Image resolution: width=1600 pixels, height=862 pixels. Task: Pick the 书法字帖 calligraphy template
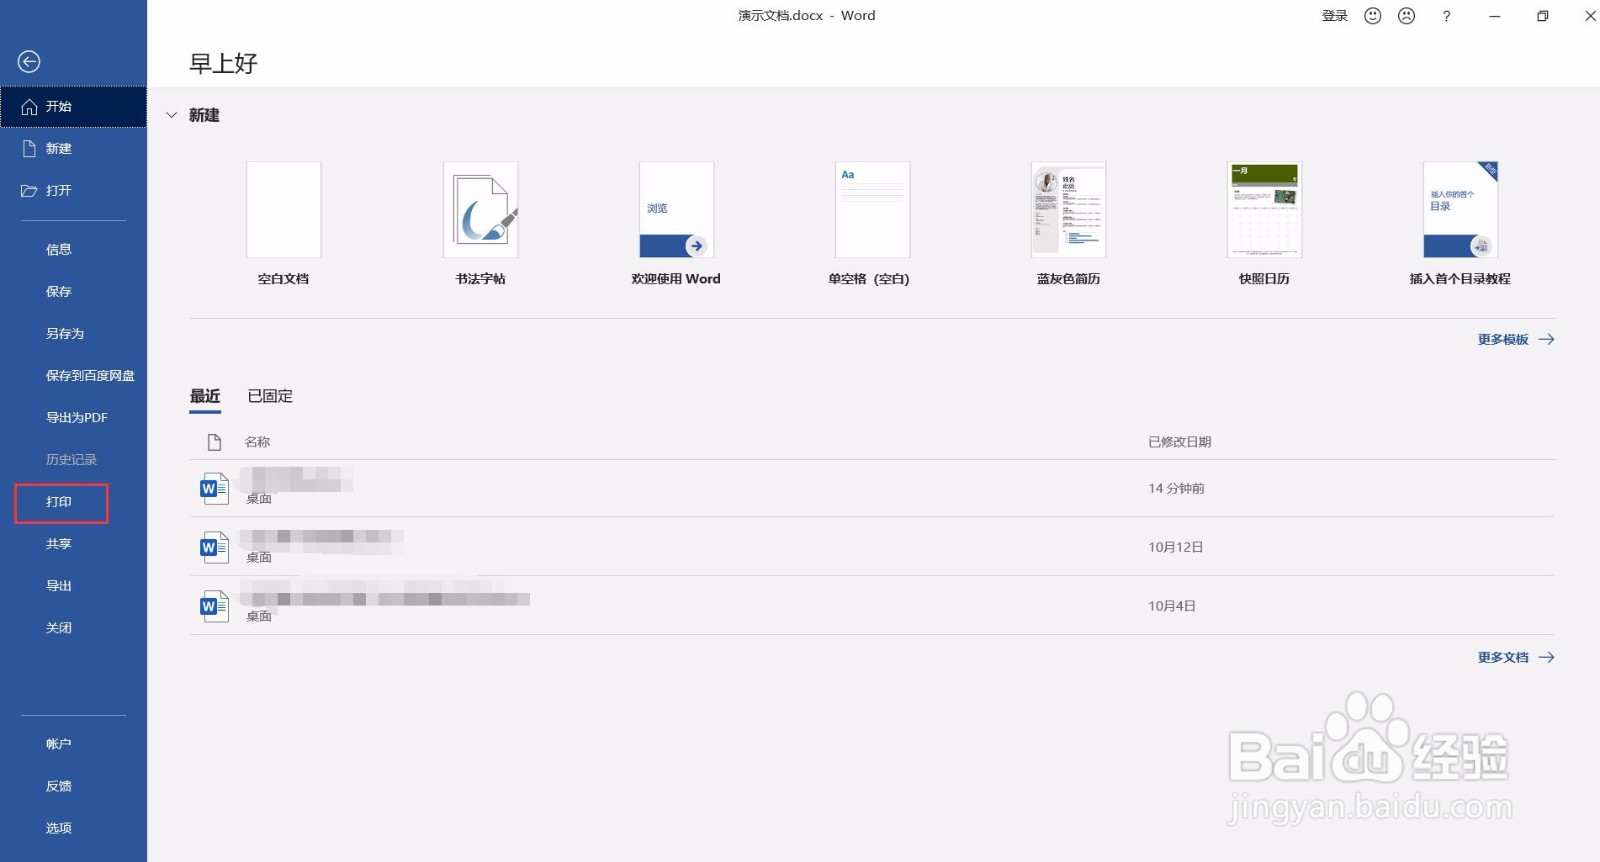click(x=480, y=224)
